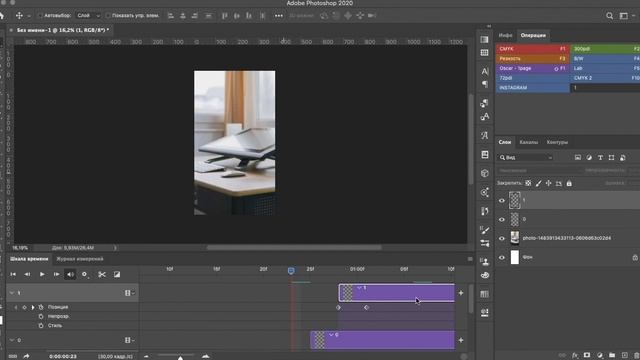This screenshot has height=360, width=640.
Task: Hide the photo-1483913433113 layer
Action: 502,238
